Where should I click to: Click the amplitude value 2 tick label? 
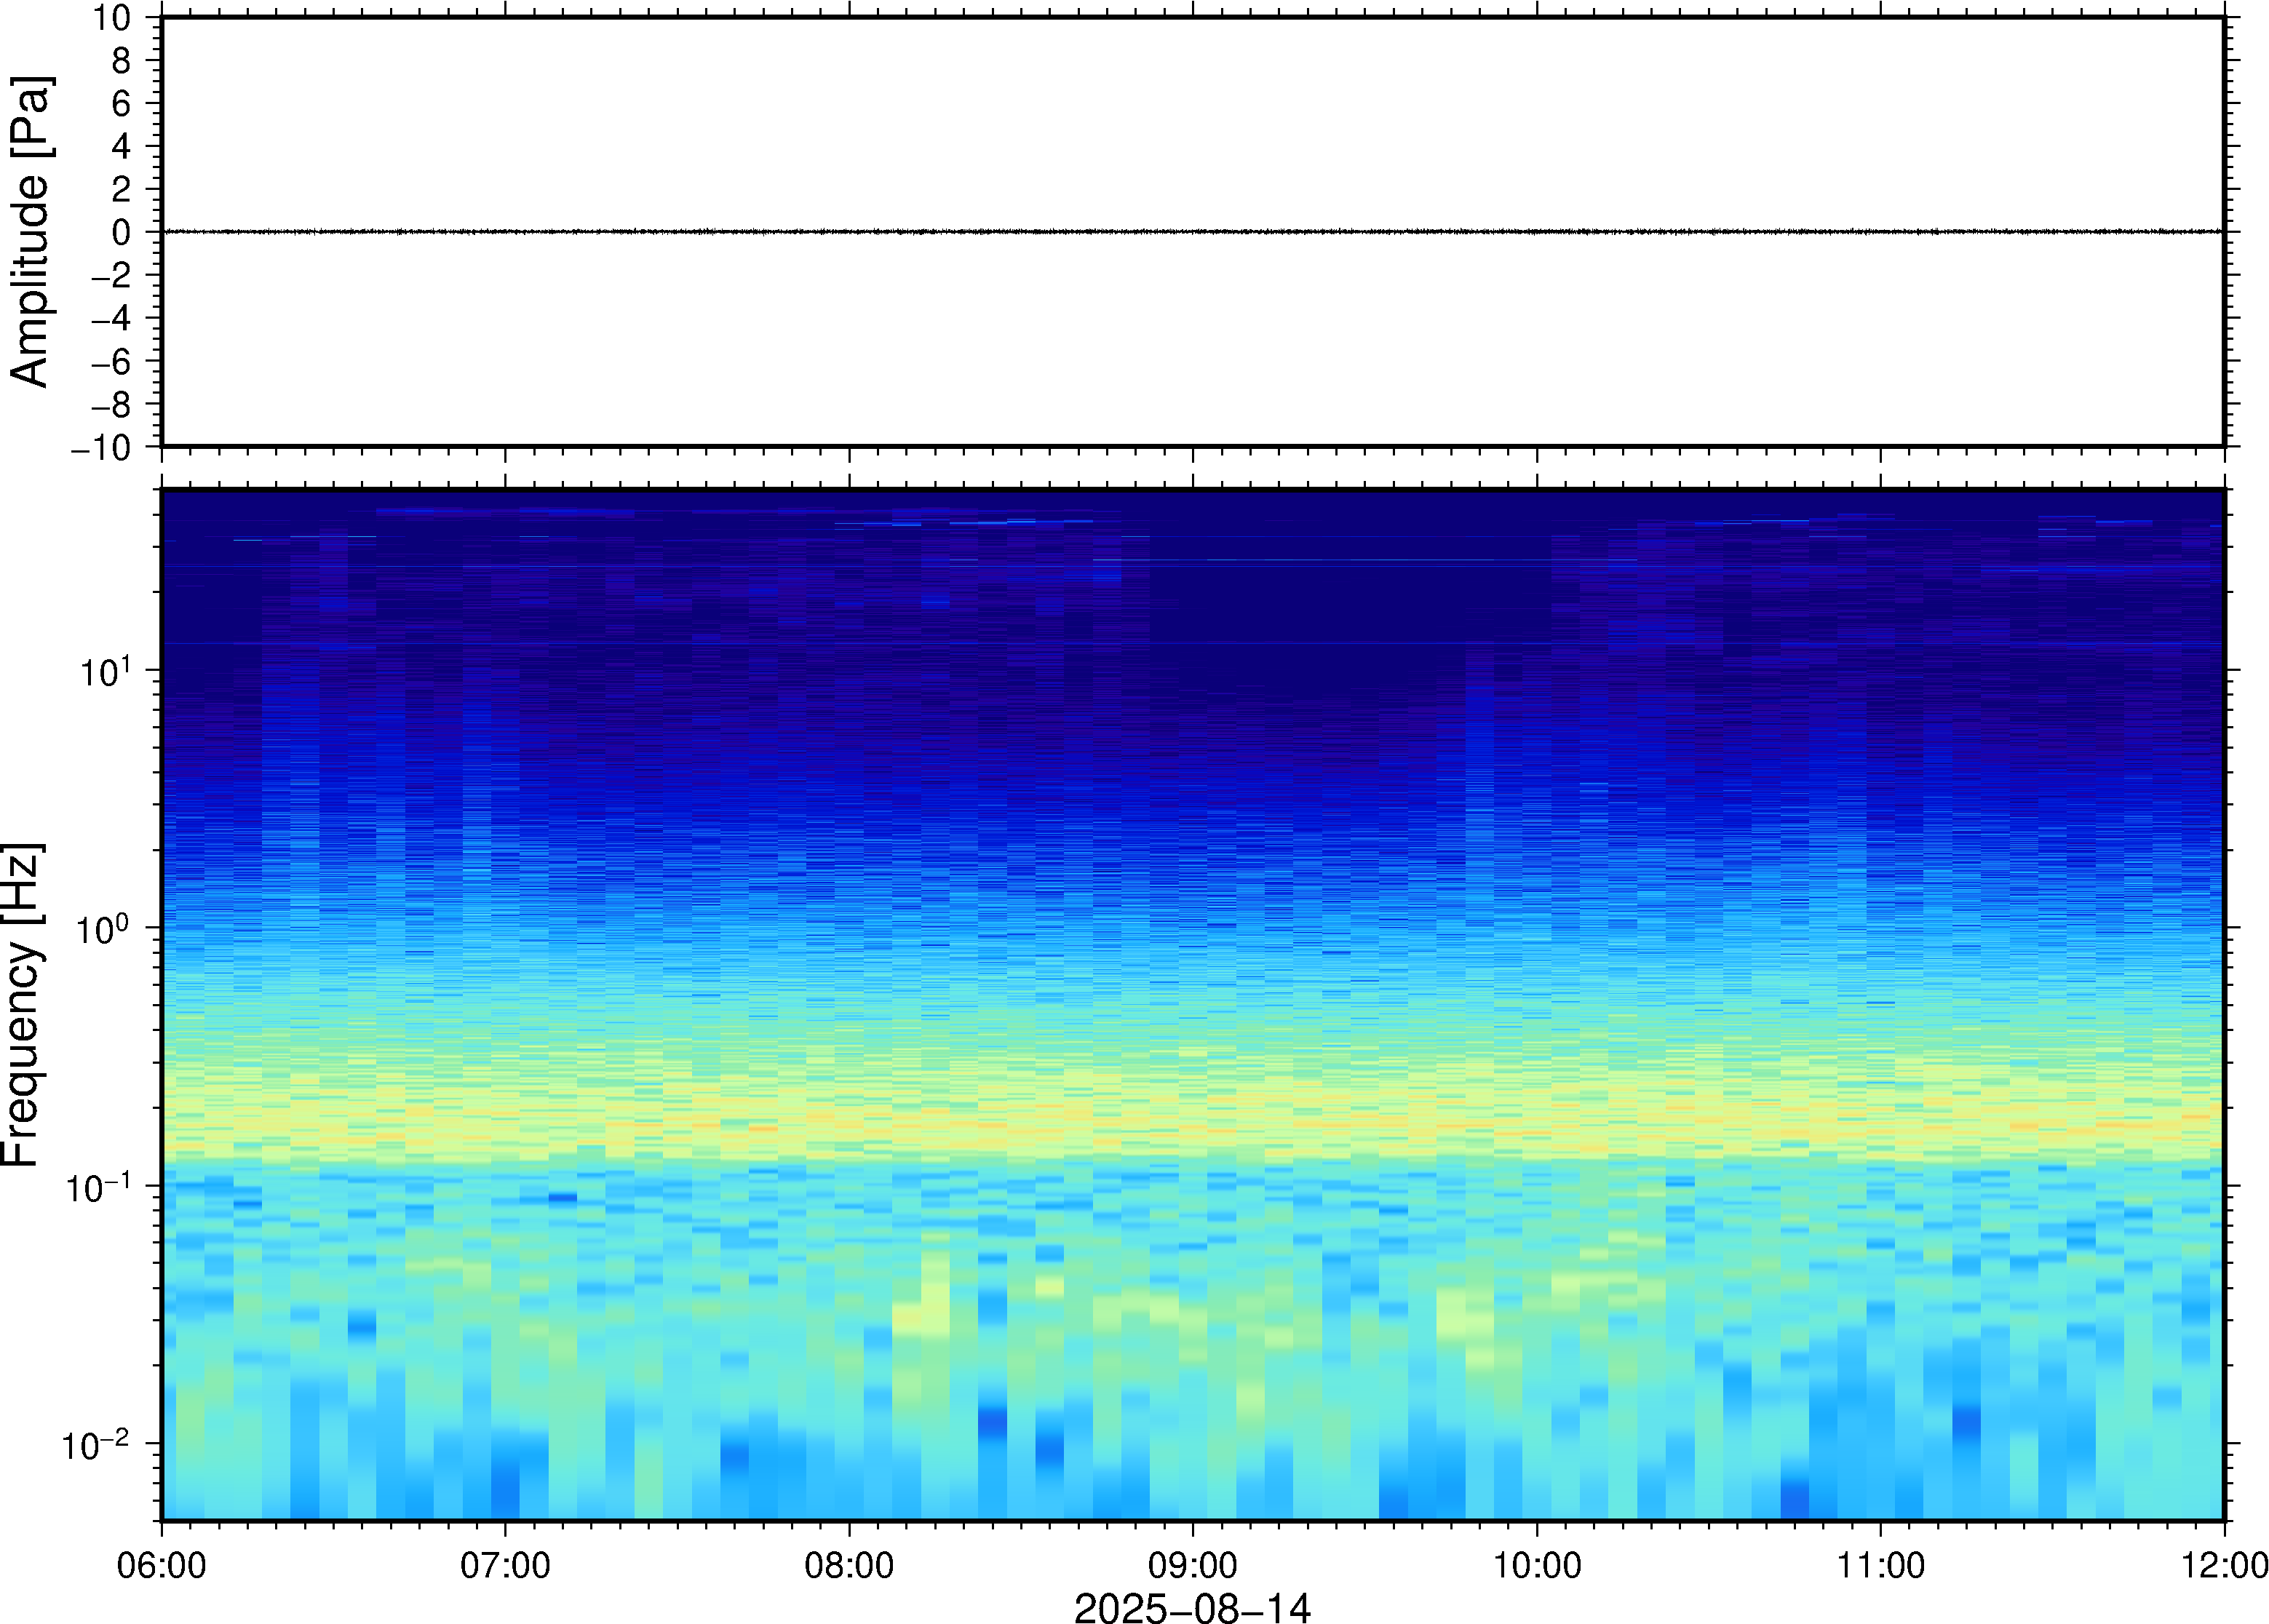[x=121, y=189]
